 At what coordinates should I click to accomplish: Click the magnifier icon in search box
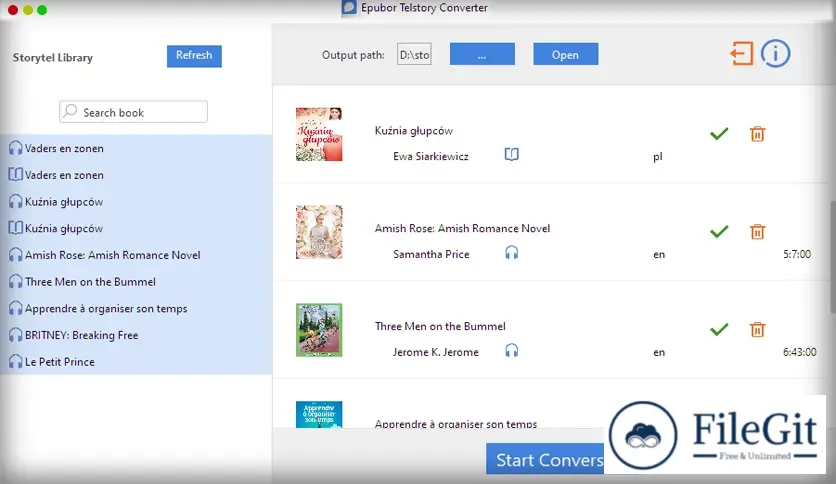pos(70,111)
